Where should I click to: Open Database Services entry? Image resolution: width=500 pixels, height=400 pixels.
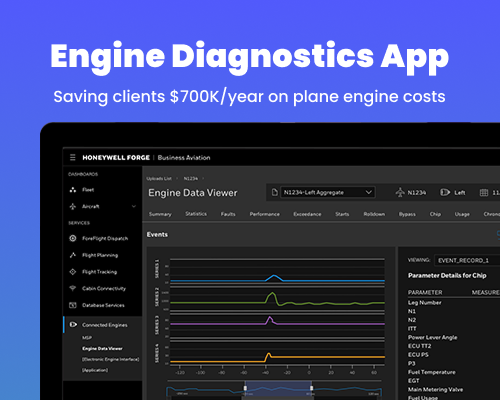(x=103, y=305)
